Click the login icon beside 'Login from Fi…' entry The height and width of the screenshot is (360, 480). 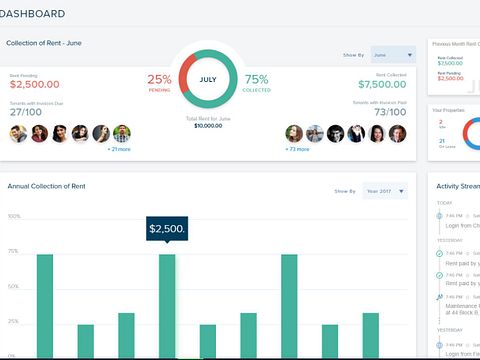439,345
